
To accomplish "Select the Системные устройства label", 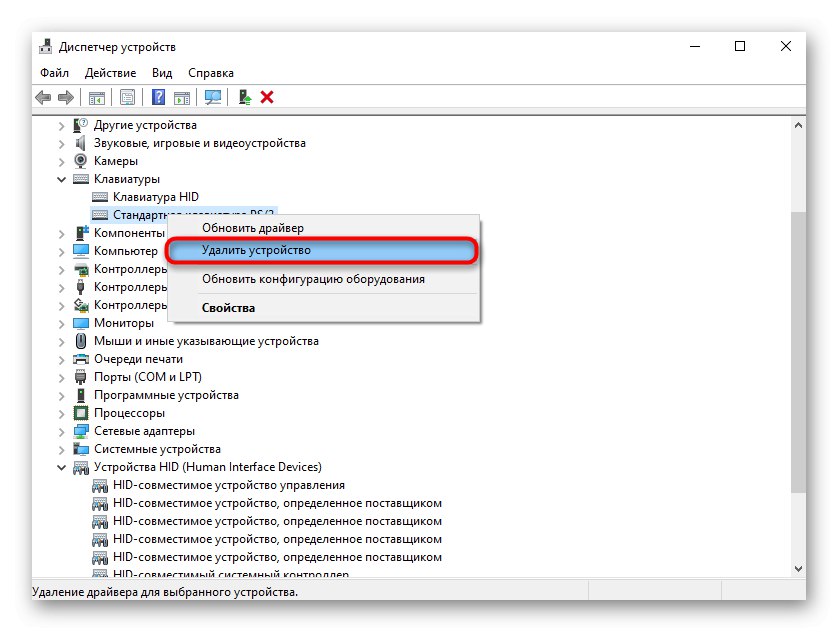I will pos(157,449).
